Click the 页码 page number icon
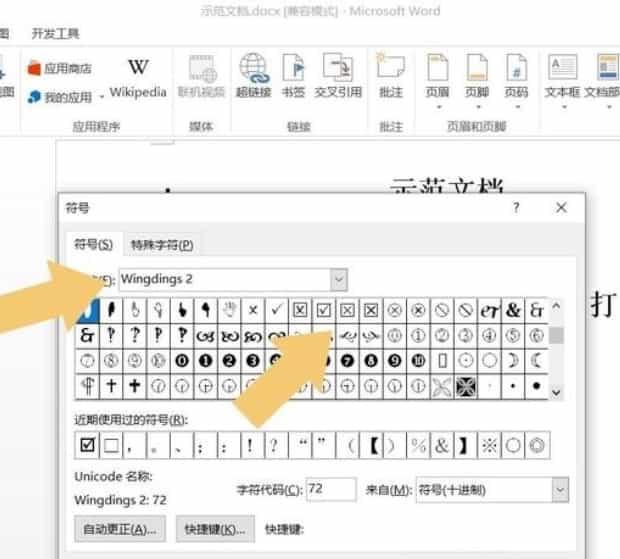 [x=516, y=77]
